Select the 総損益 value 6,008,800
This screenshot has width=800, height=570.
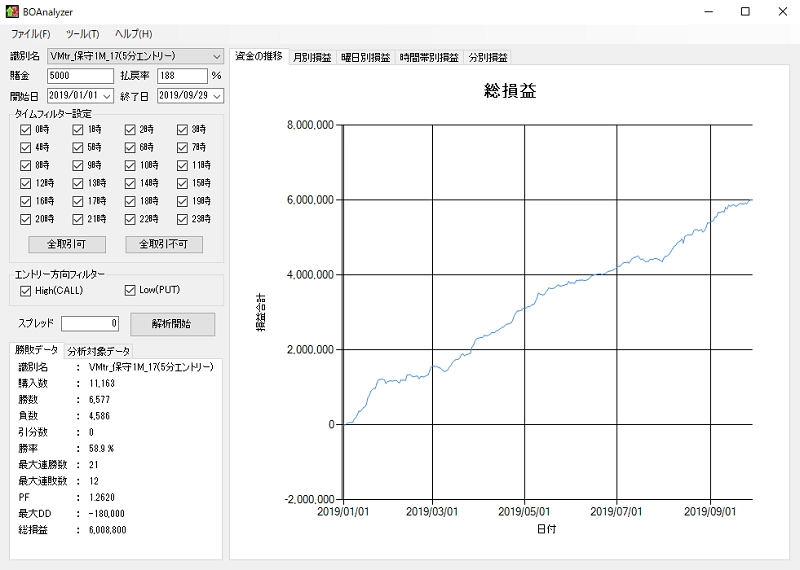tap(107, 530)
